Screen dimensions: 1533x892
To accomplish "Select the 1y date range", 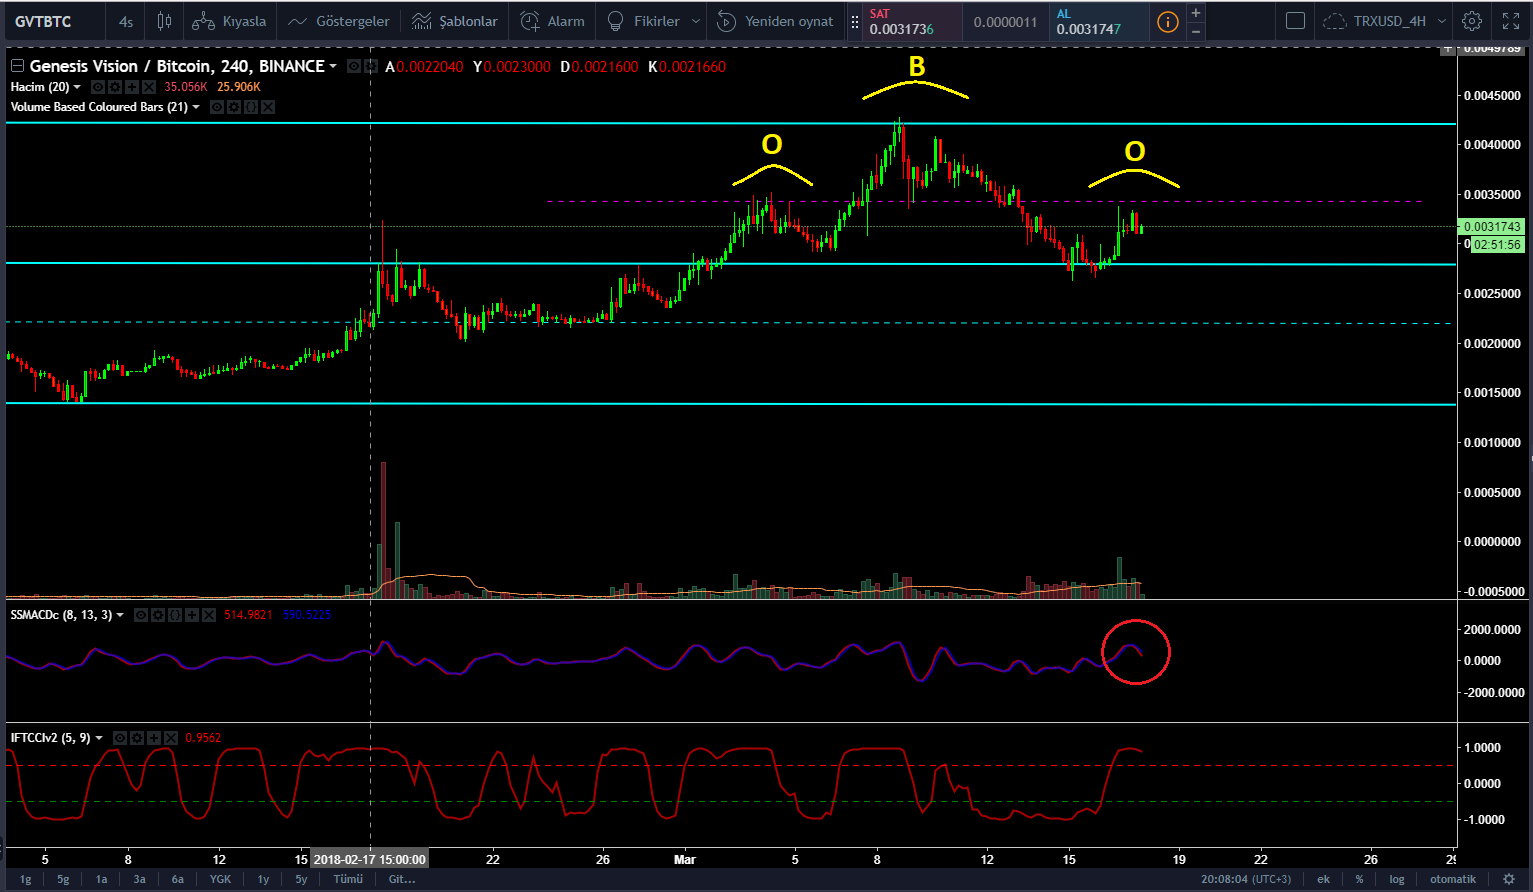I will coord(263,879).
